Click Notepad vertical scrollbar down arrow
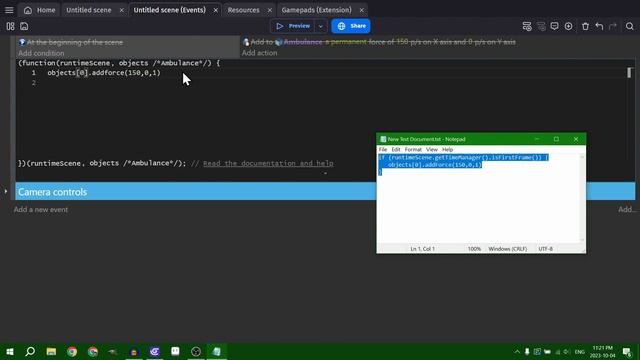640x360 pixels. [582, 240]
